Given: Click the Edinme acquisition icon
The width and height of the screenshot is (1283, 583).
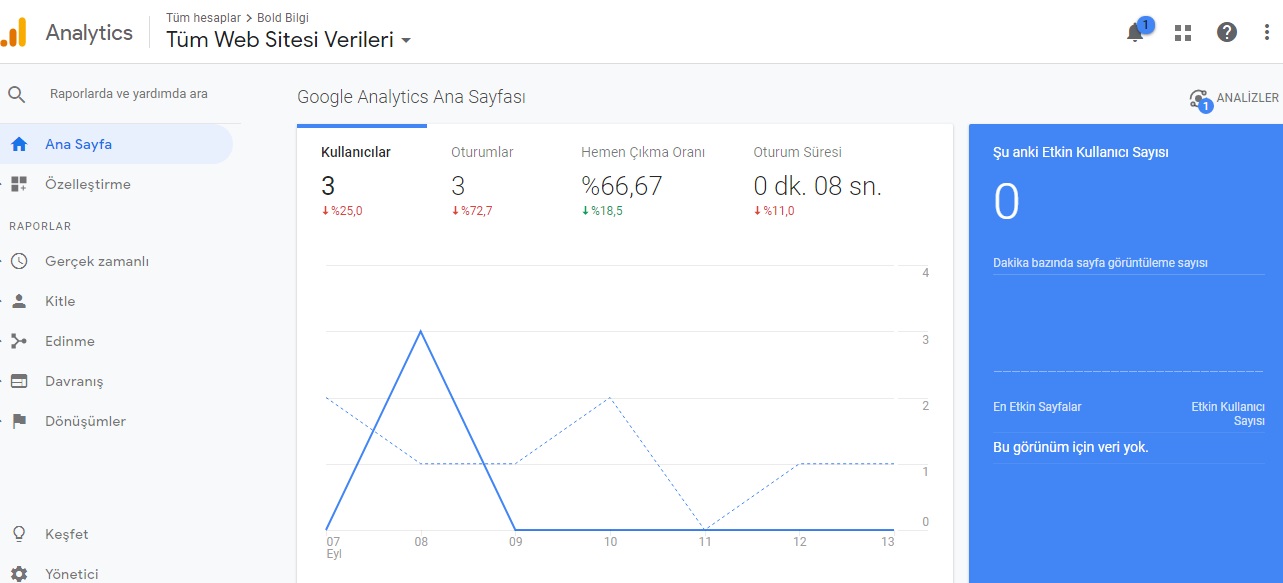Looking at the screenshot, I should [19, 341].
